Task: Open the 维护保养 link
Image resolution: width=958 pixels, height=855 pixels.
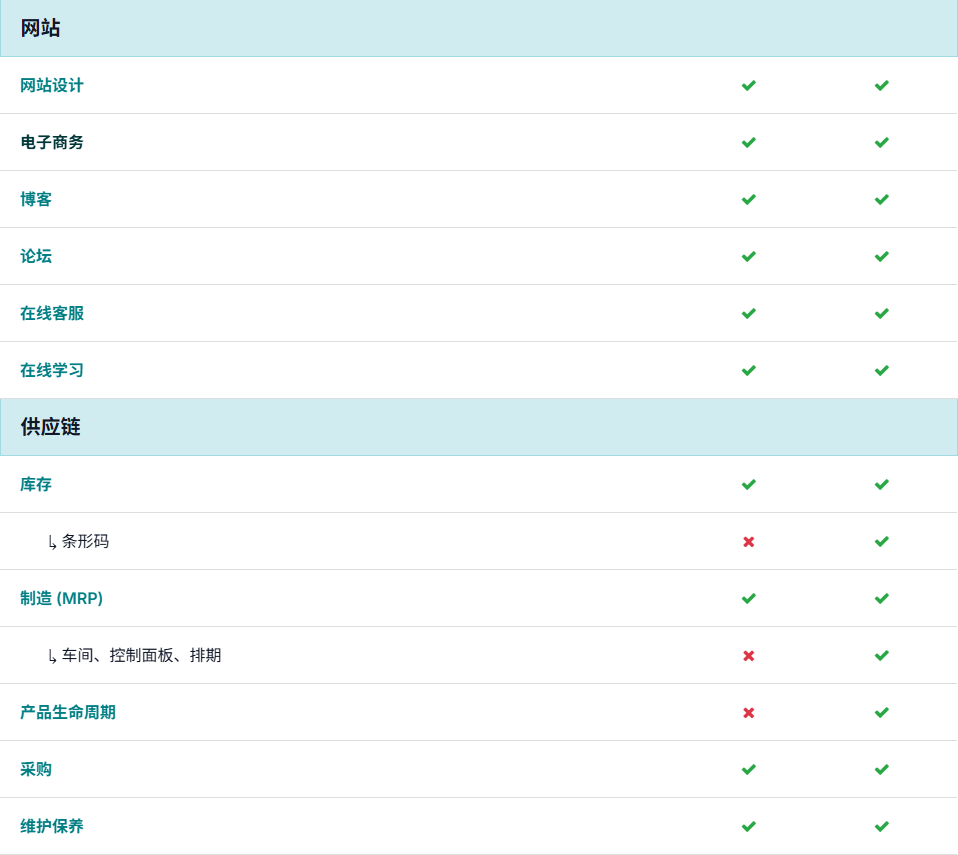Action: click(x=52, y=827)
